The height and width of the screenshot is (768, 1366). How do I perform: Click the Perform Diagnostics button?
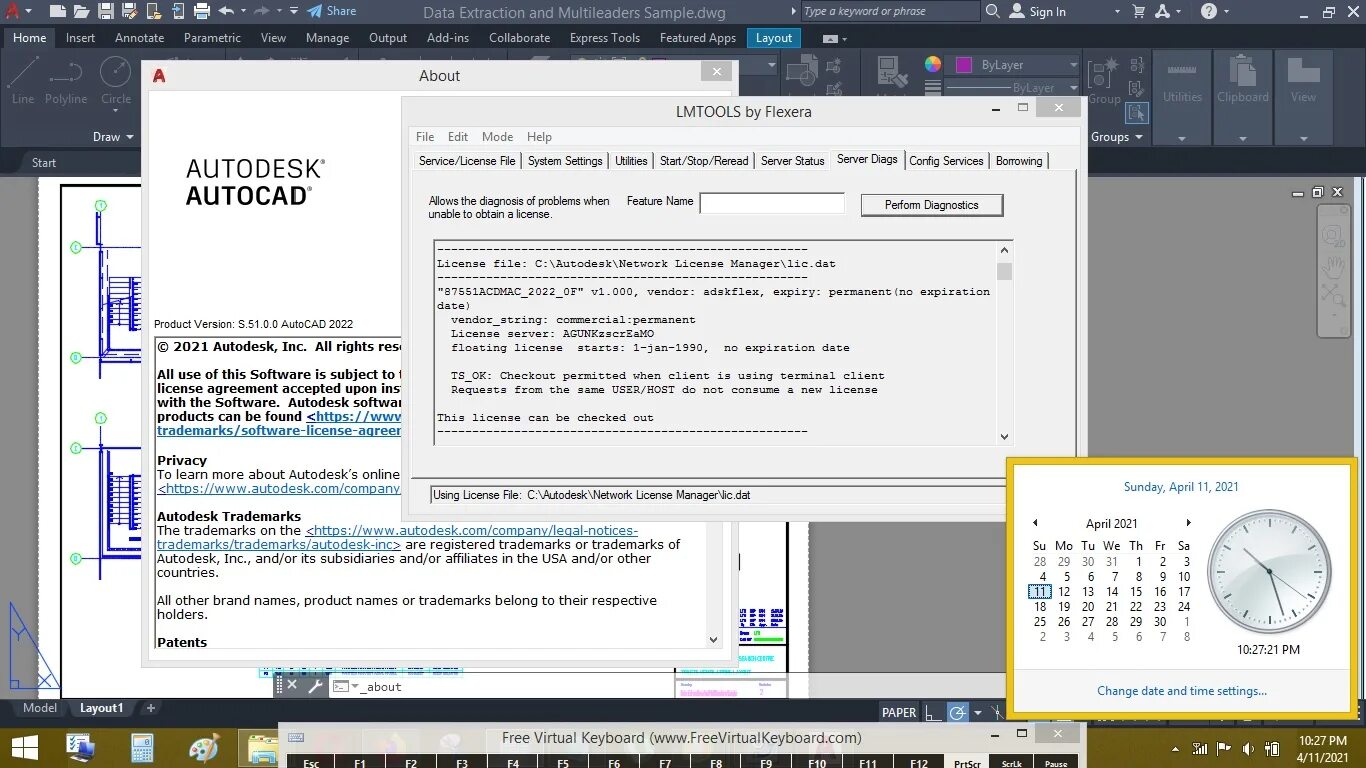[932, 205]
